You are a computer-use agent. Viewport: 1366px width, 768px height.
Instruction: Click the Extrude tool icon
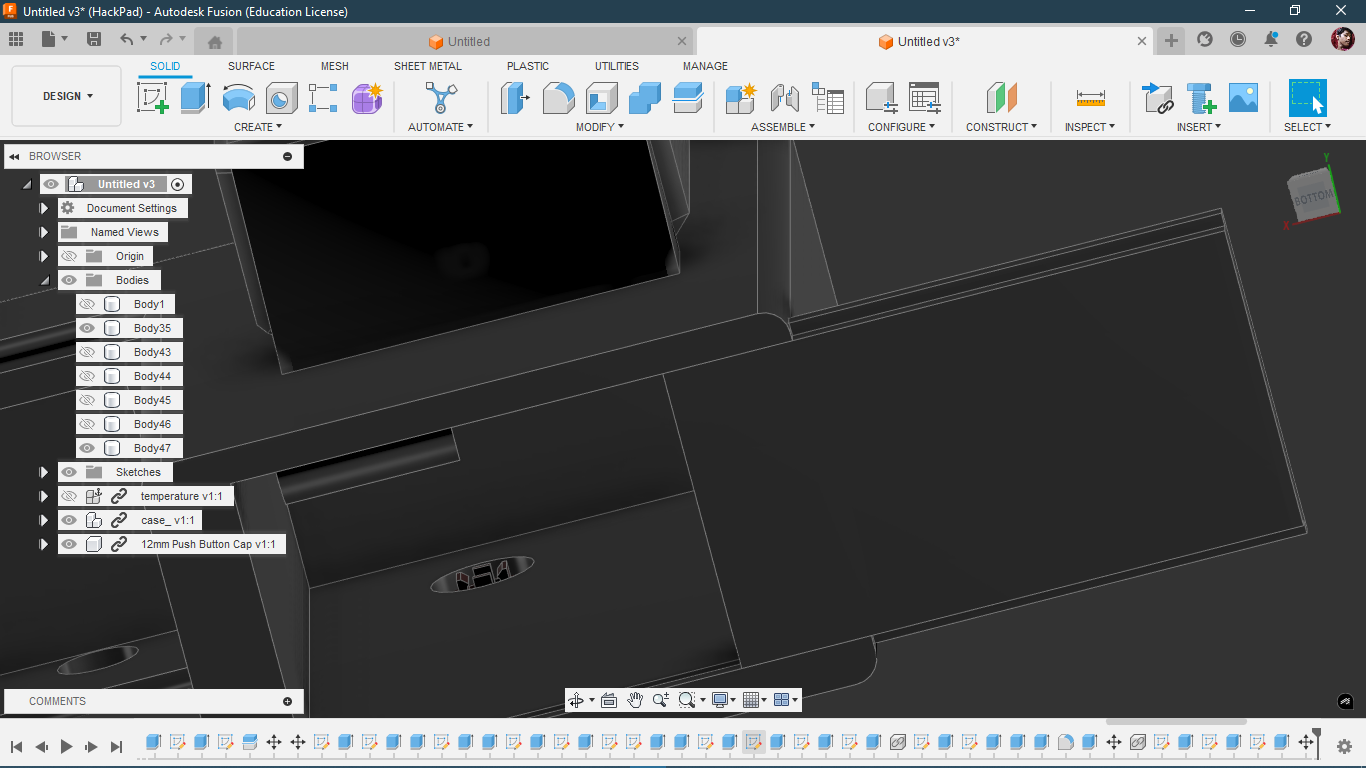195,98
